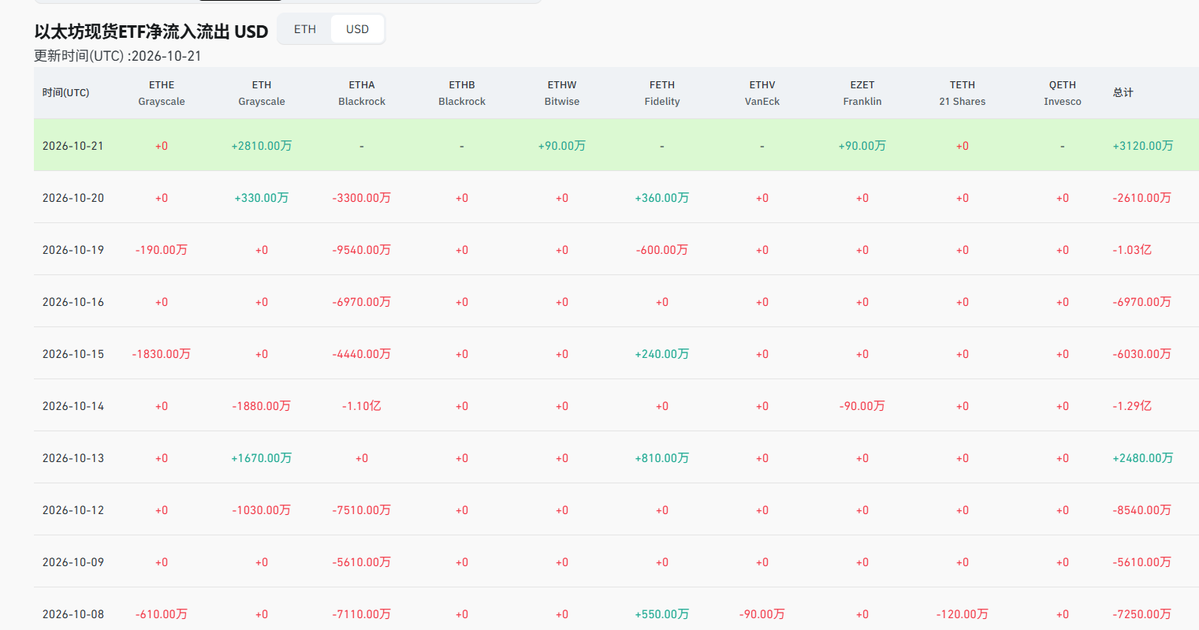Click the +810.00万 FETH value
The image size is (1199, 630).
[x=662, y=458]
